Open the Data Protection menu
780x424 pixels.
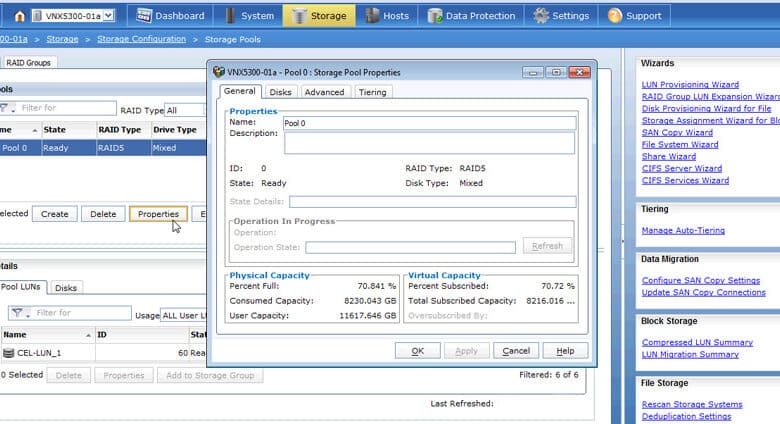[472, 16]
